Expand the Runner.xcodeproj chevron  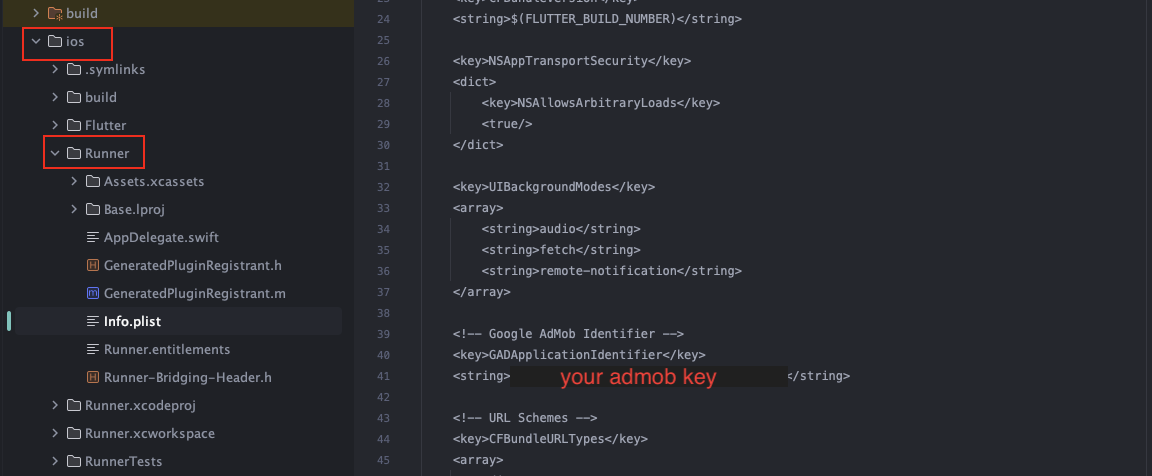pyautogui.click(x=55, y=405)
